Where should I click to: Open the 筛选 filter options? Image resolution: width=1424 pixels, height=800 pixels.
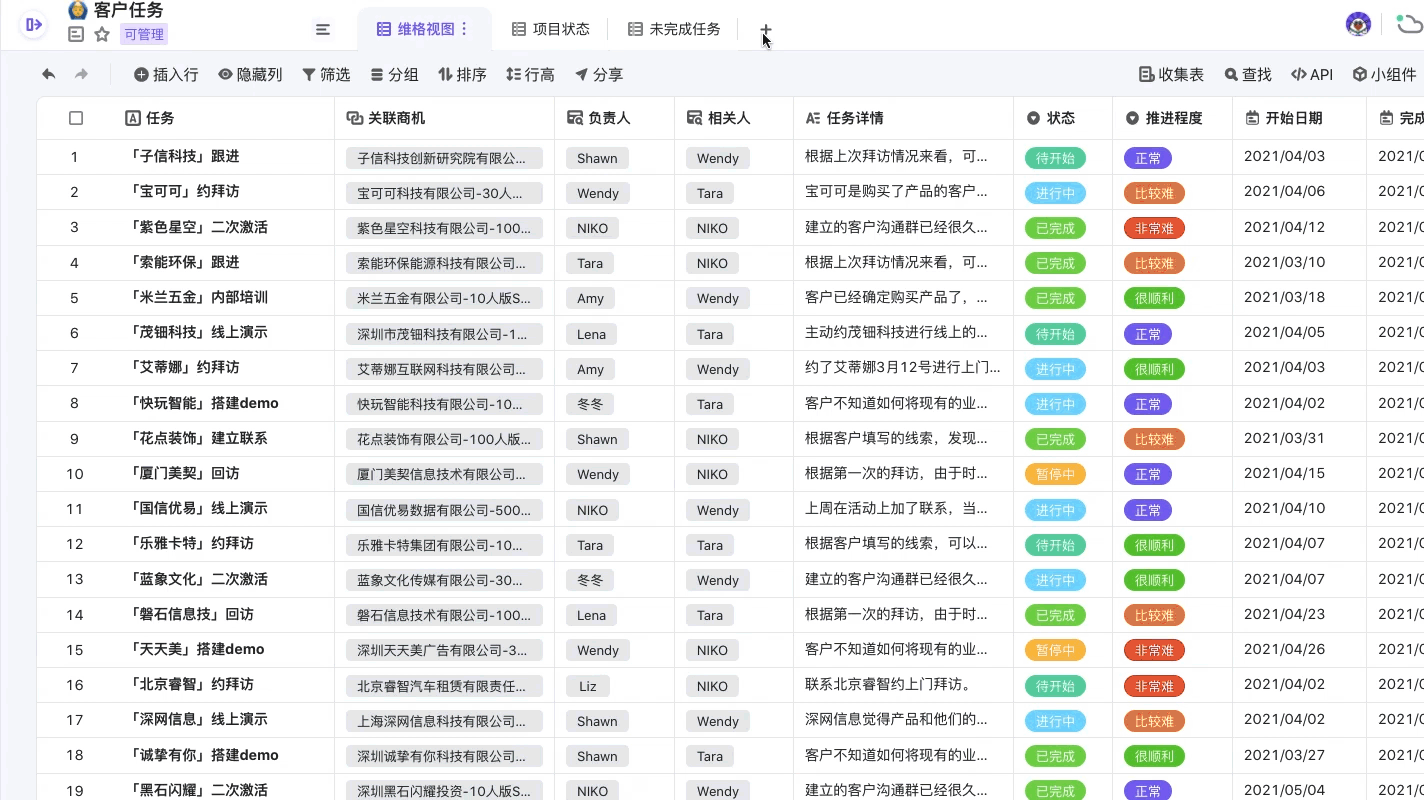[326, 74]
